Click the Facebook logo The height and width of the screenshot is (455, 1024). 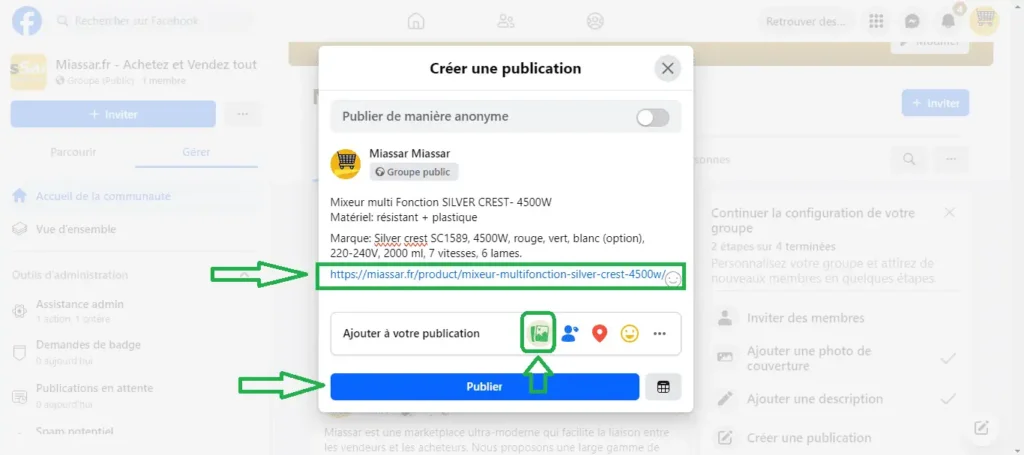point(27,21)
